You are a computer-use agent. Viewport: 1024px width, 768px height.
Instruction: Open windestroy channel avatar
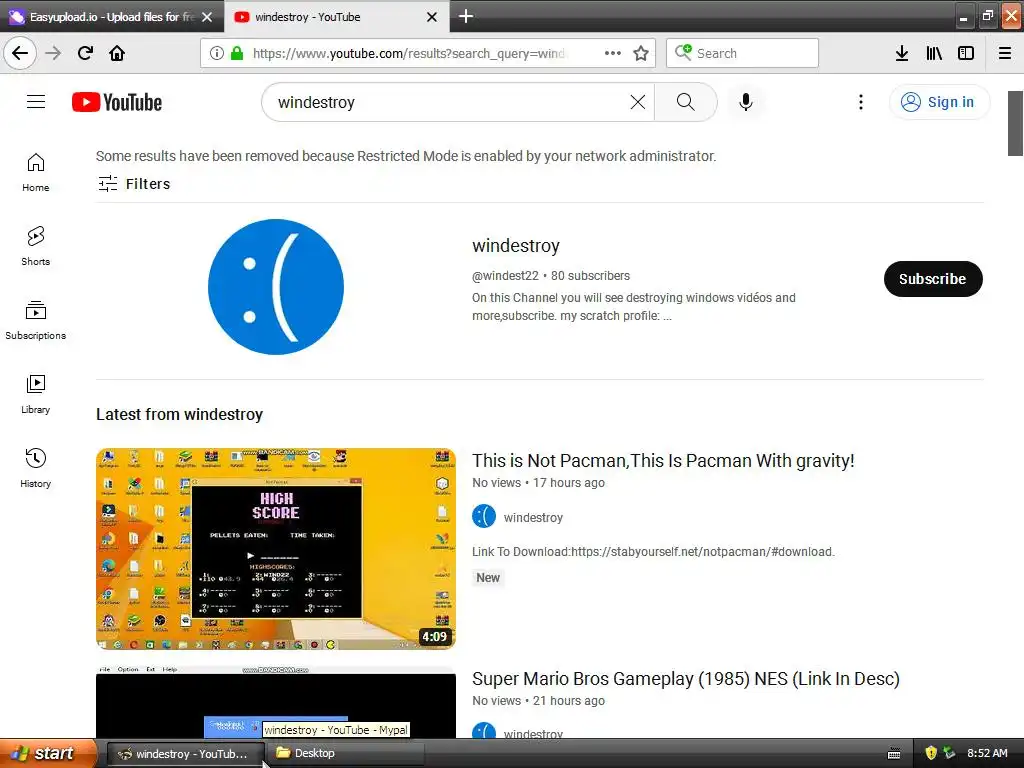[x=276, y=287]
